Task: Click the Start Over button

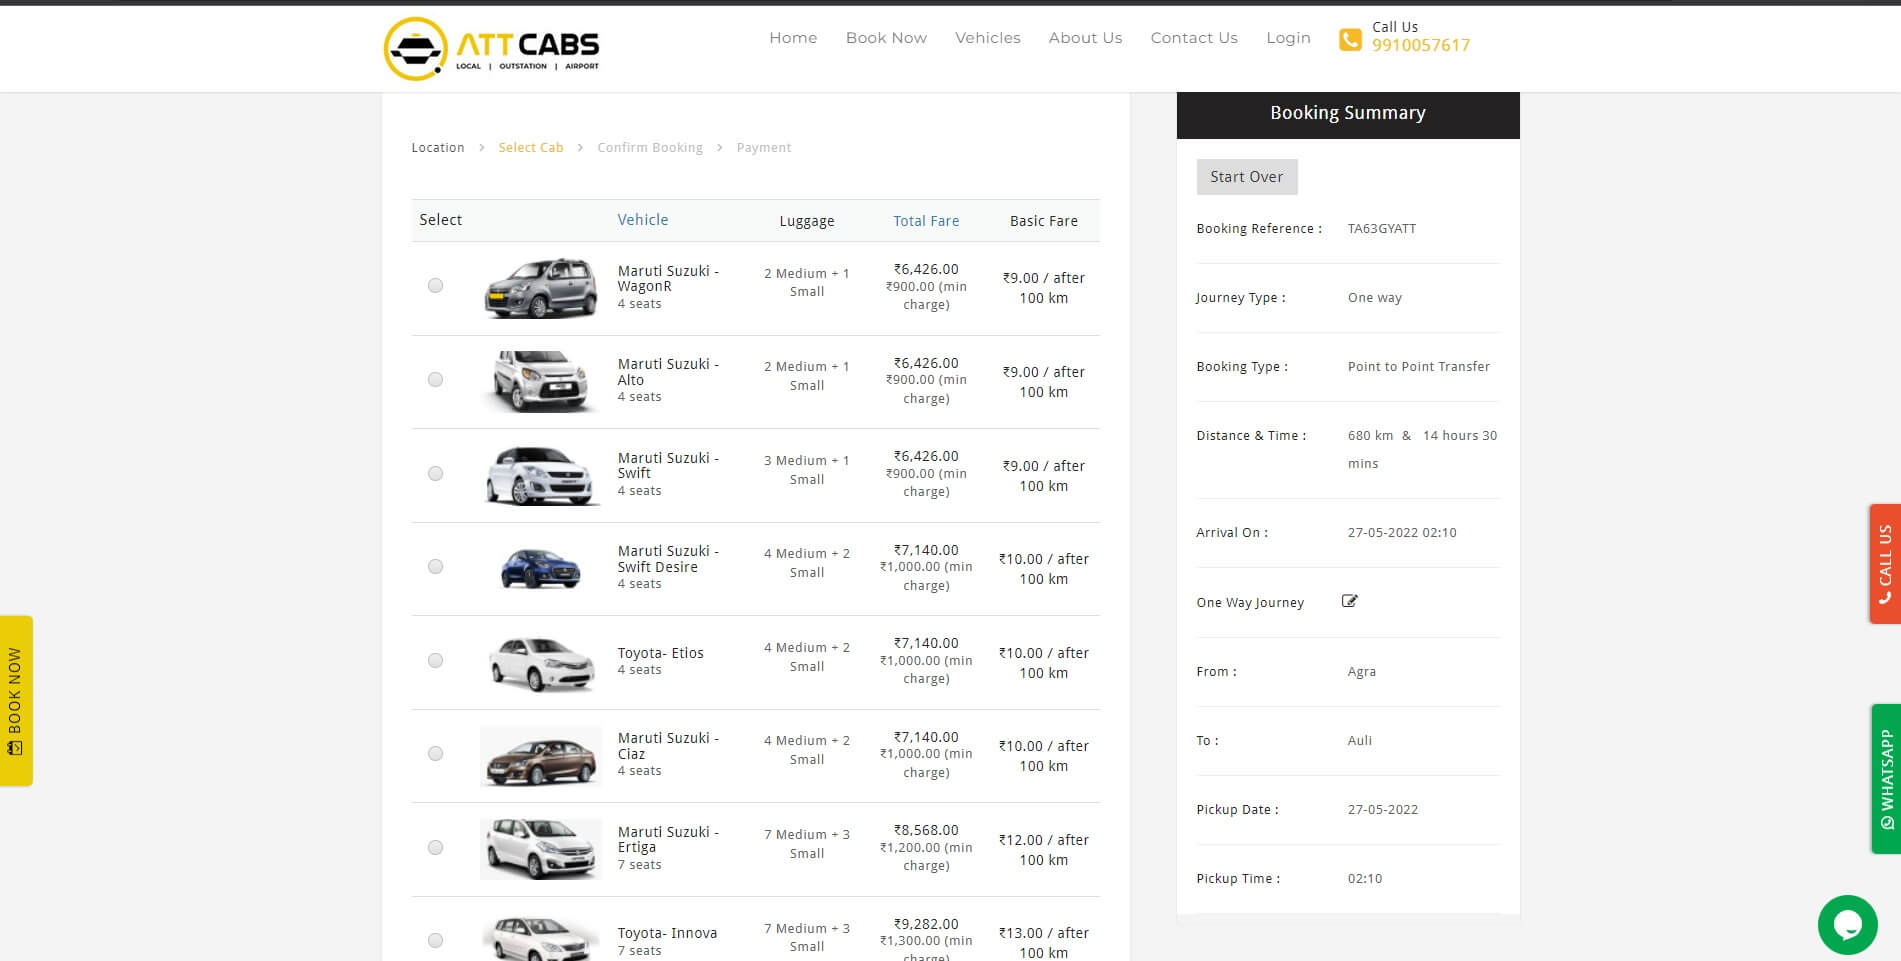Action: (x=1247, y=177)
